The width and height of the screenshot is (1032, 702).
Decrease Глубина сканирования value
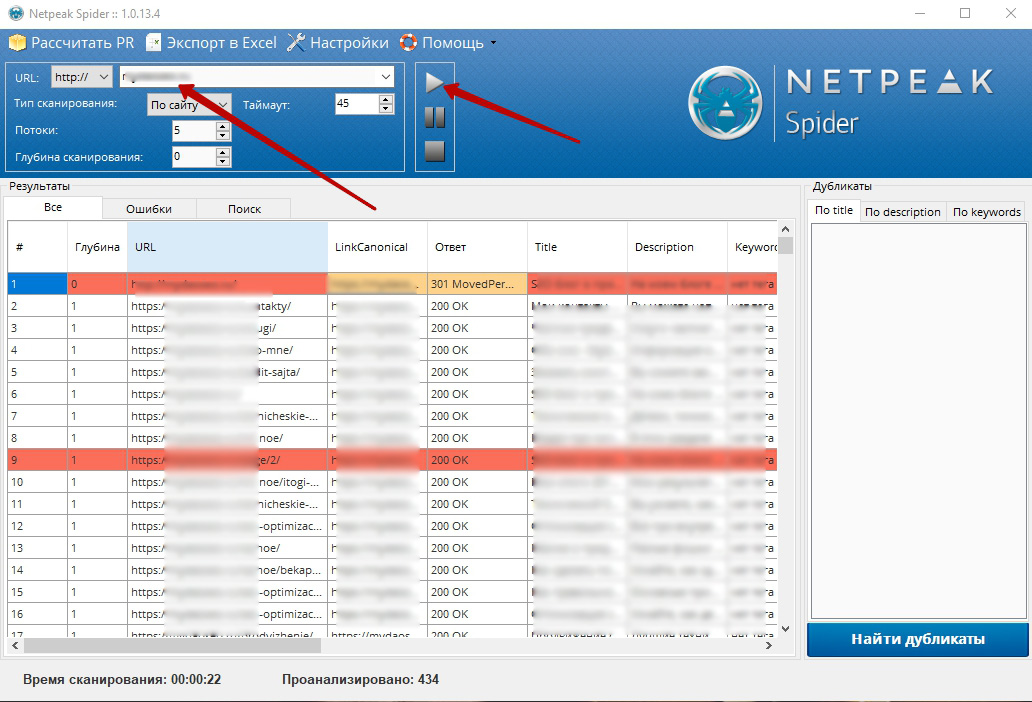click(x=223, y=162)
